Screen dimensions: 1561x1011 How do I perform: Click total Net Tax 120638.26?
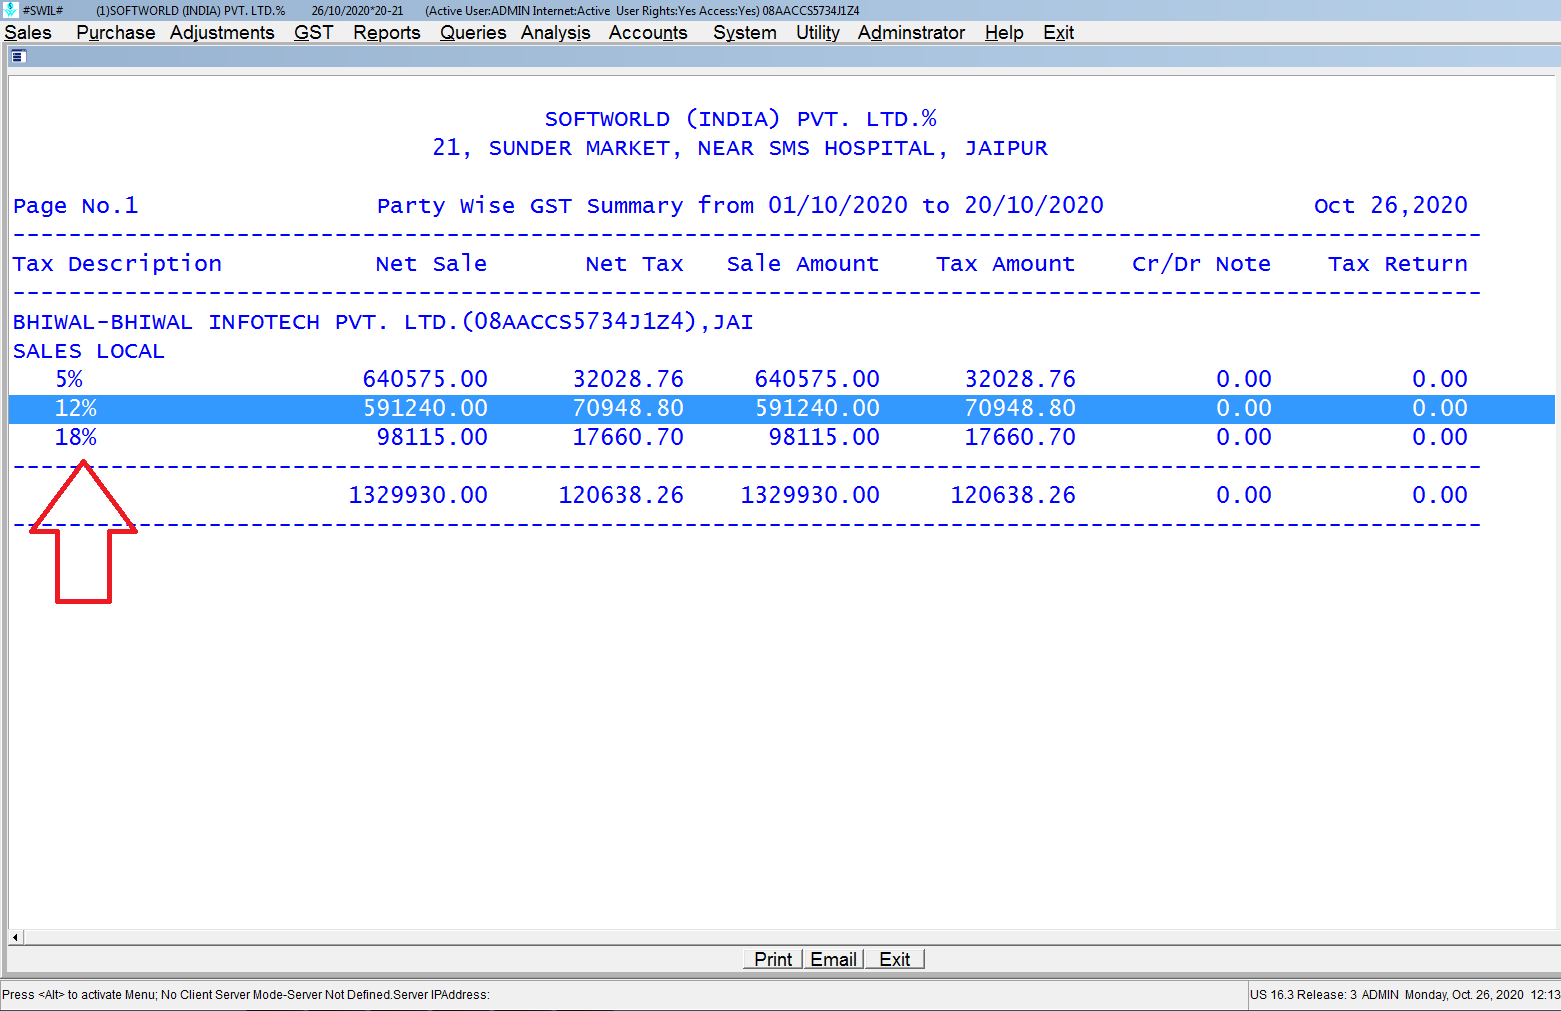(621, 495)
